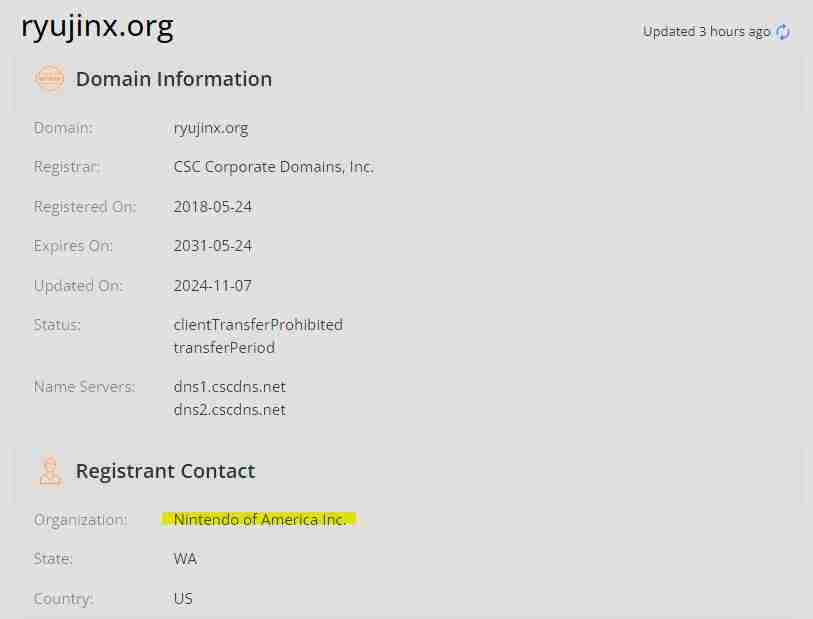This screenshot has height=619, width=813.
Task: Click the 'Registered On:' field label
Action: click(85, 207)
